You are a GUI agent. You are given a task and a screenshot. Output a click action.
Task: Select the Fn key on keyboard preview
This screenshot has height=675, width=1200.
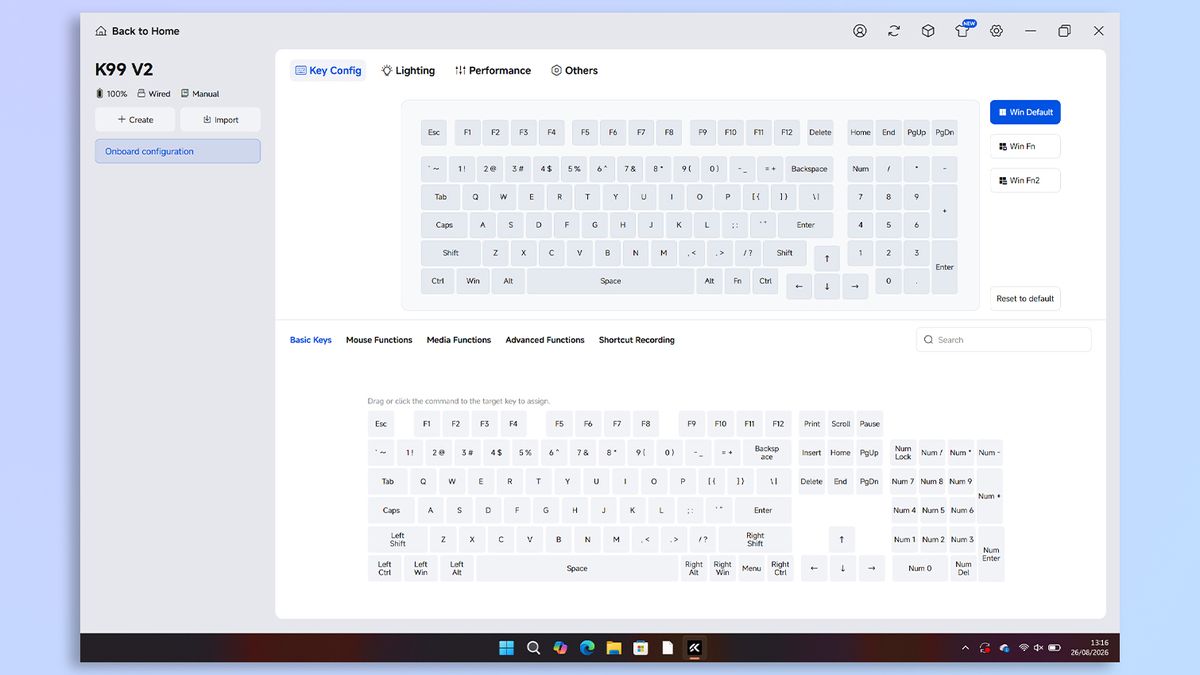coord(737,281)
